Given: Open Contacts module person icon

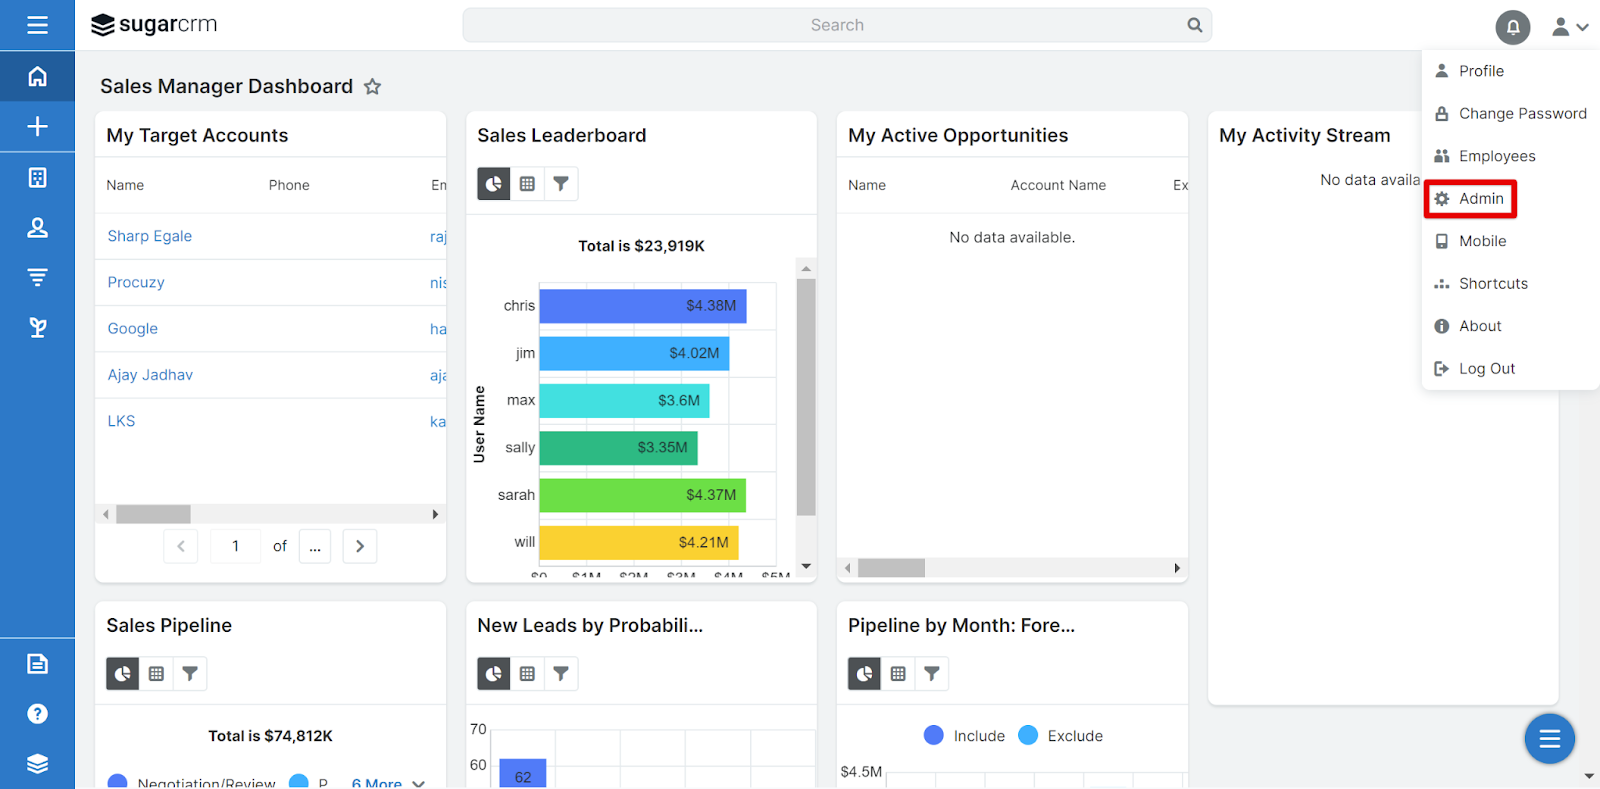Looking at the screenshot, I should [x=37, y=227].
